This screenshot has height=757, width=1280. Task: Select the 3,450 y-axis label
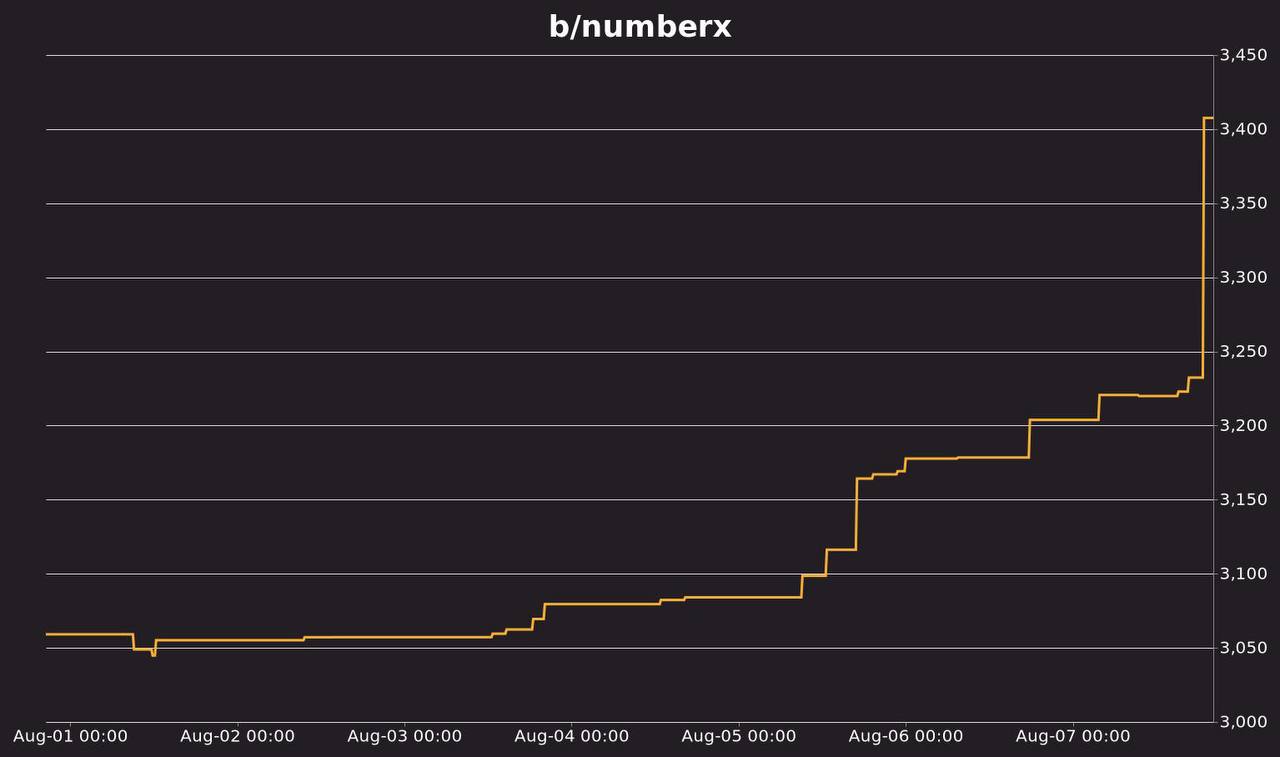tap(1244, 56)
